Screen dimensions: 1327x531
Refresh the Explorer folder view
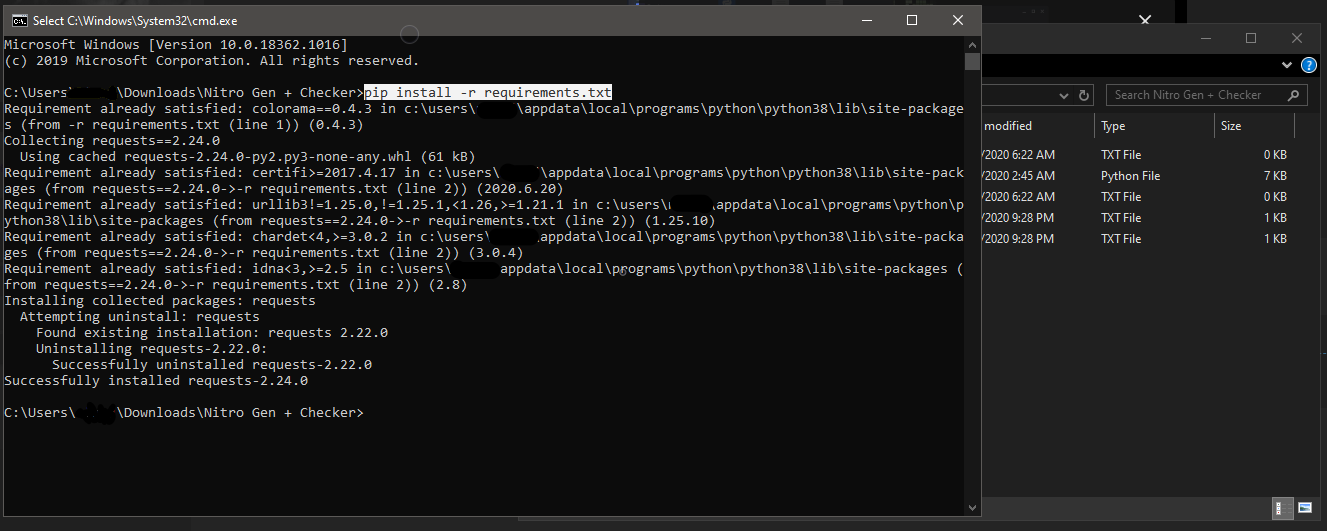point(1085,96)
